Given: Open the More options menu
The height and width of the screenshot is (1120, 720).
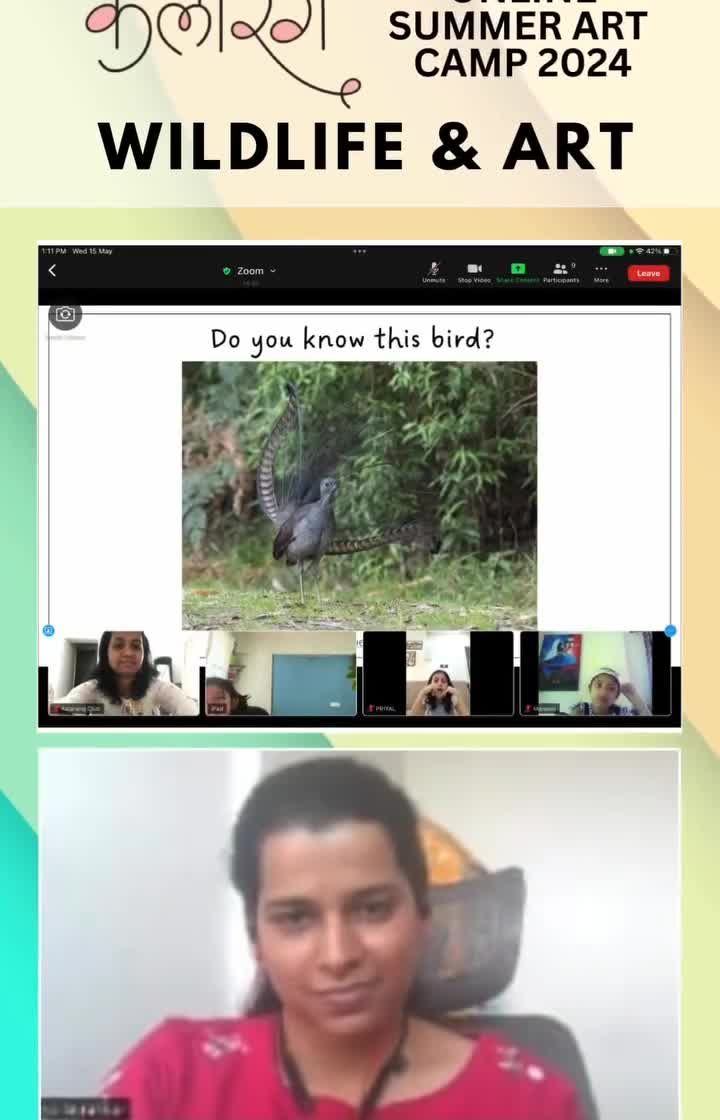Looking at the screenshot, I should click(x=601, y=270).
